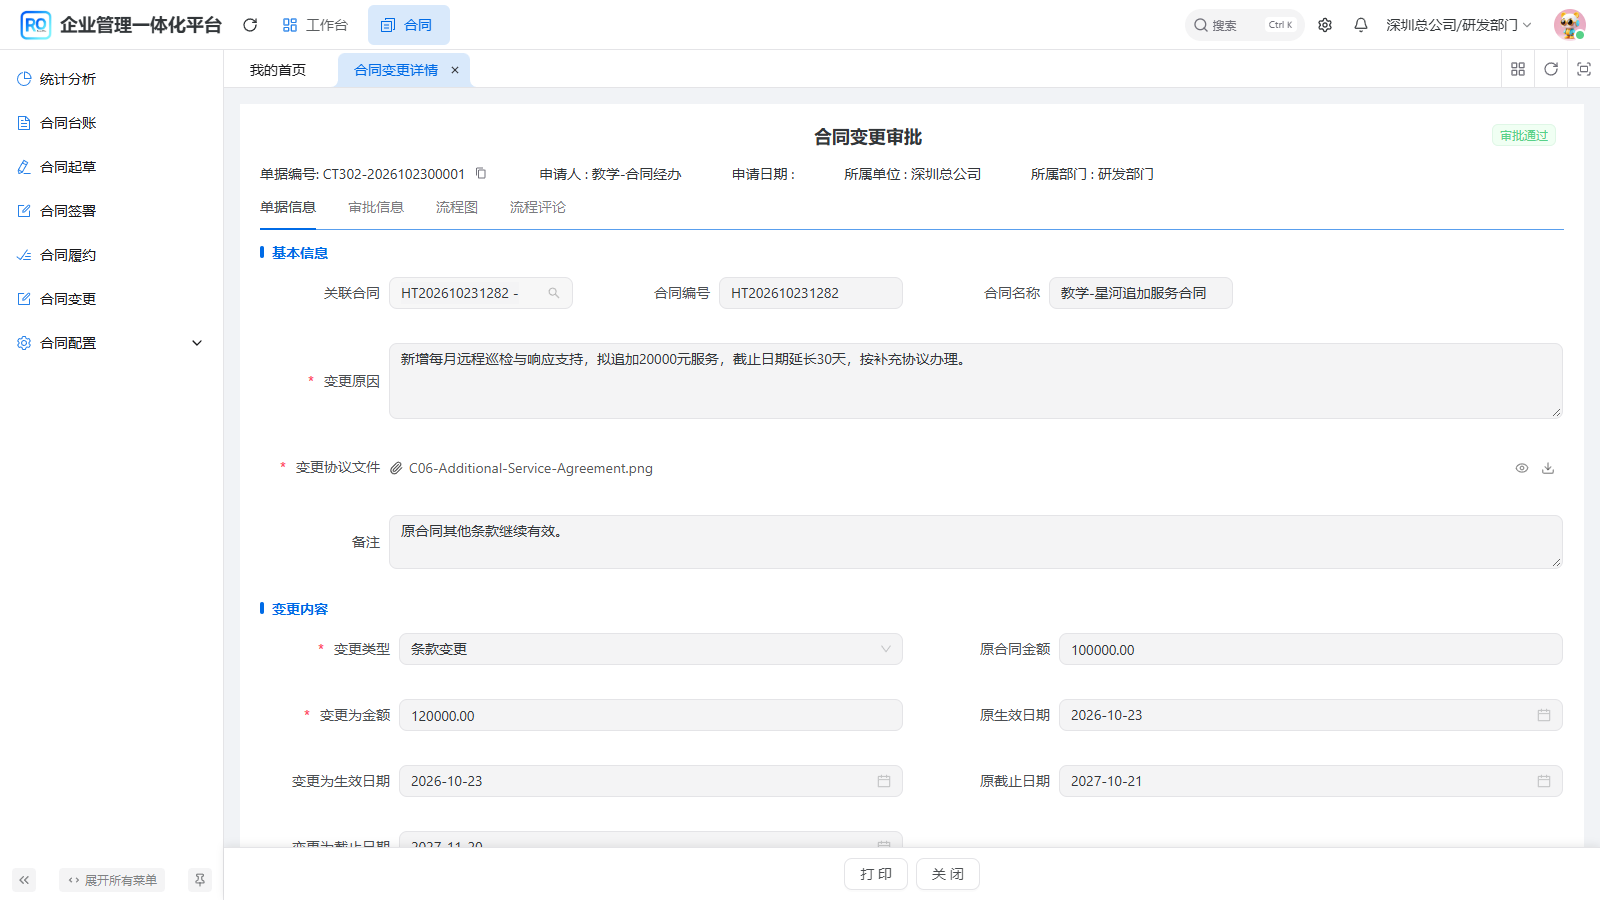Select the 单据信息 tab

(x=288, y=207)
